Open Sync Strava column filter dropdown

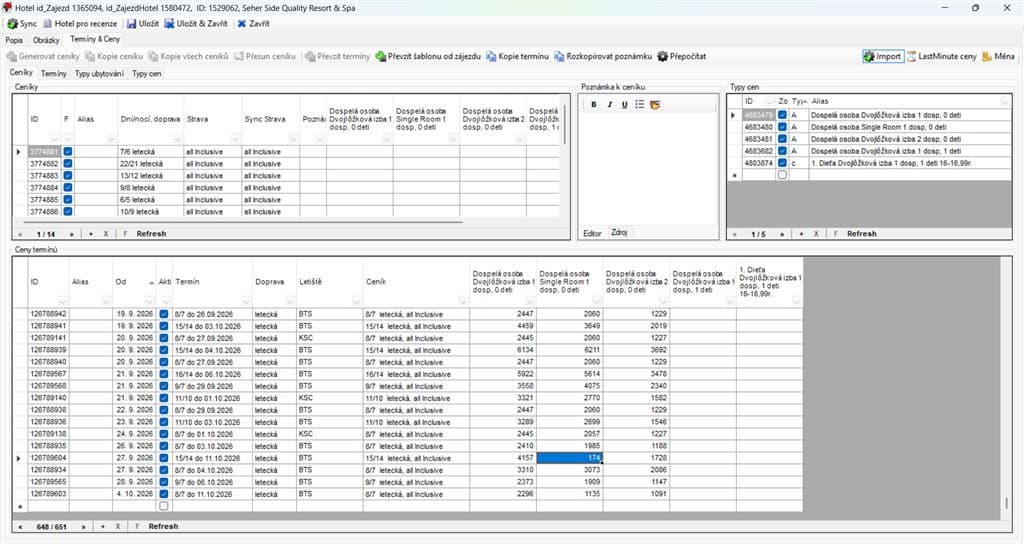click(293, 138)
